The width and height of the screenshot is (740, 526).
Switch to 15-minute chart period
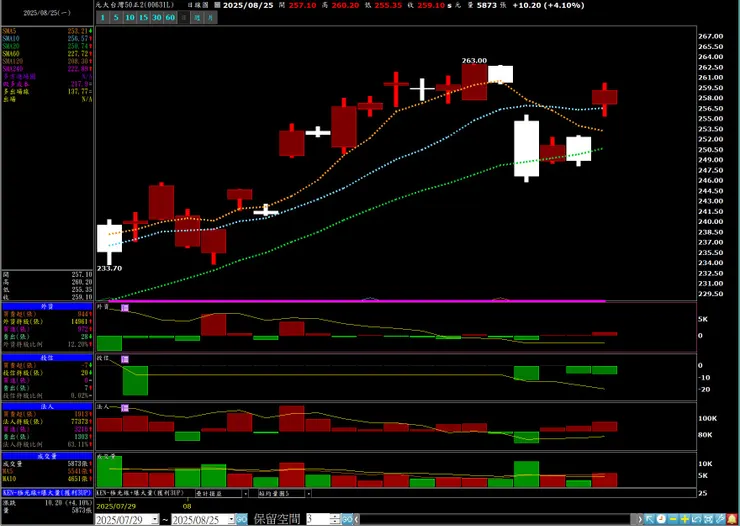143,18
